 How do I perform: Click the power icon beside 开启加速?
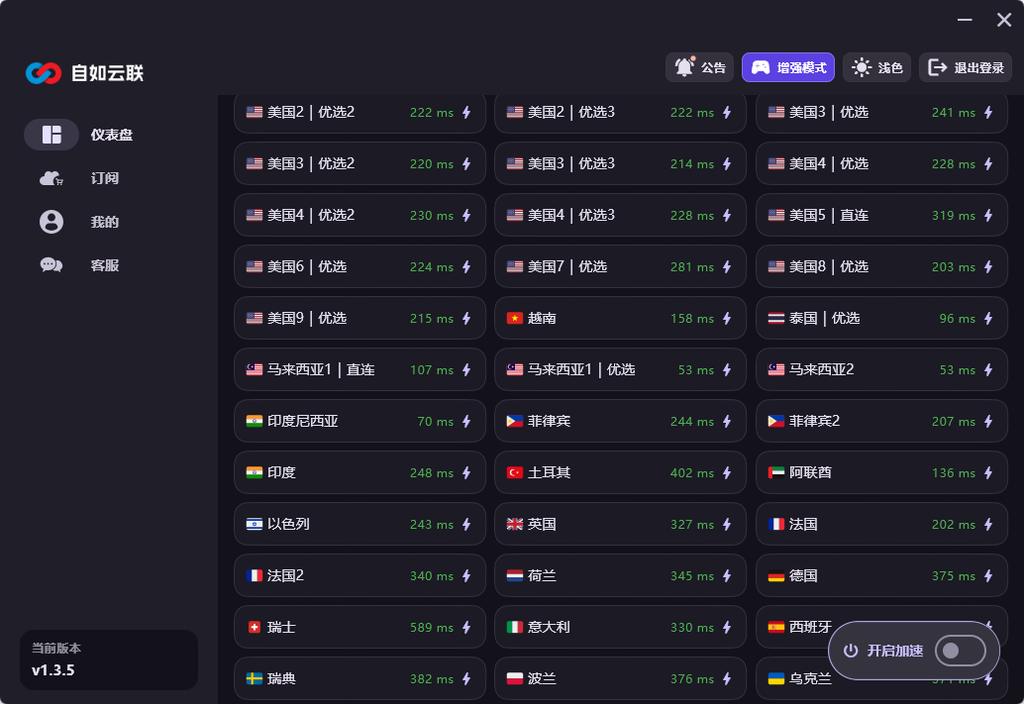(x=850, y=650)
